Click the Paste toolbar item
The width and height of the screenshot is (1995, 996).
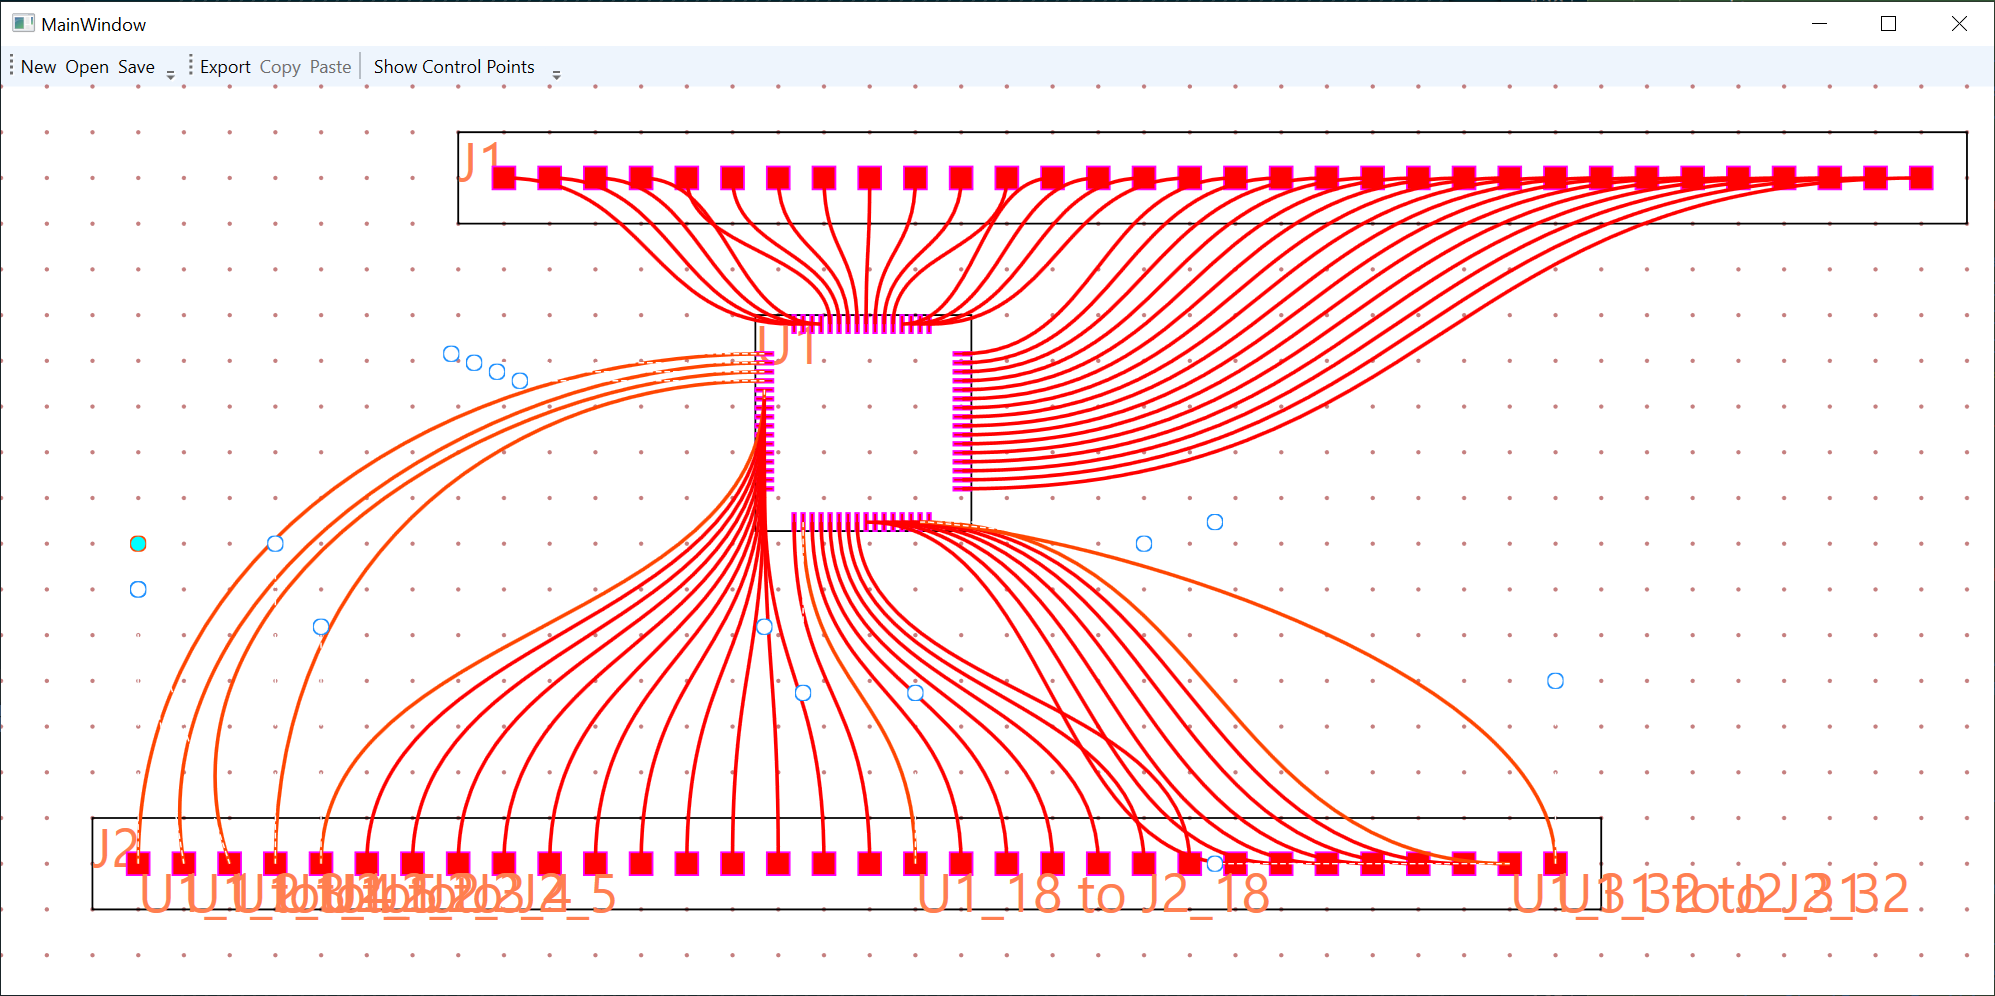(x=330, y=67)
